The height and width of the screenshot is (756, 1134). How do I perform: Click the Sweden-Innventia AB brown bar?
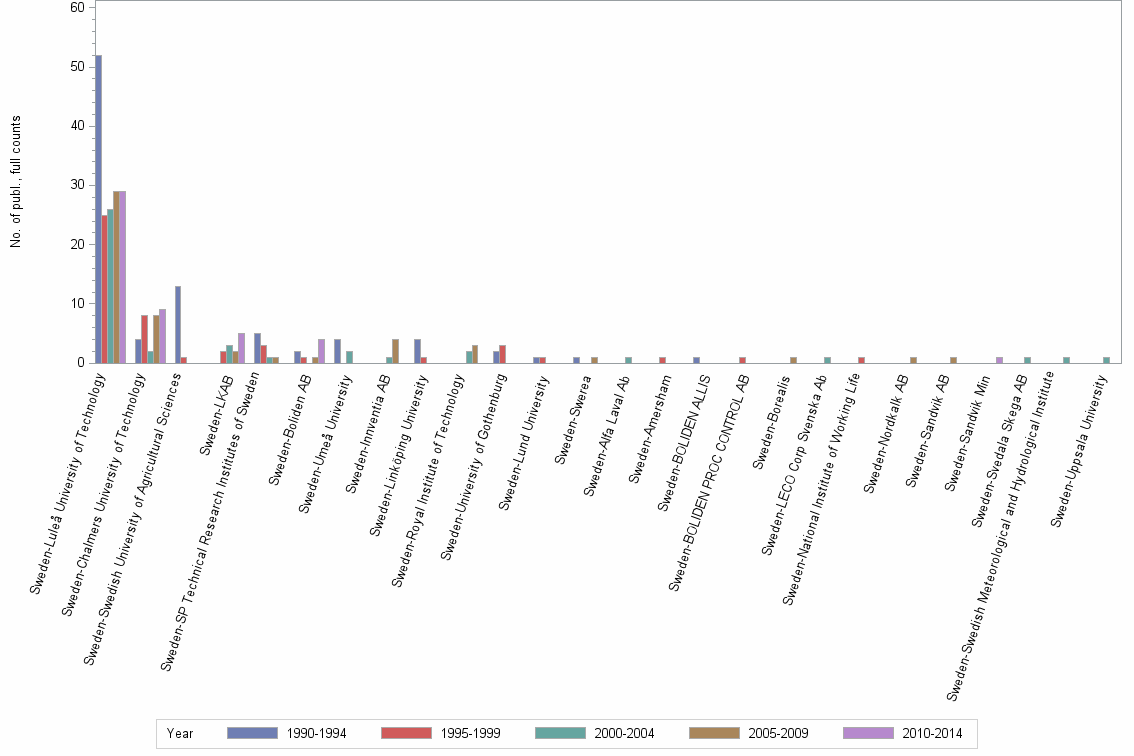click(396, 351)
